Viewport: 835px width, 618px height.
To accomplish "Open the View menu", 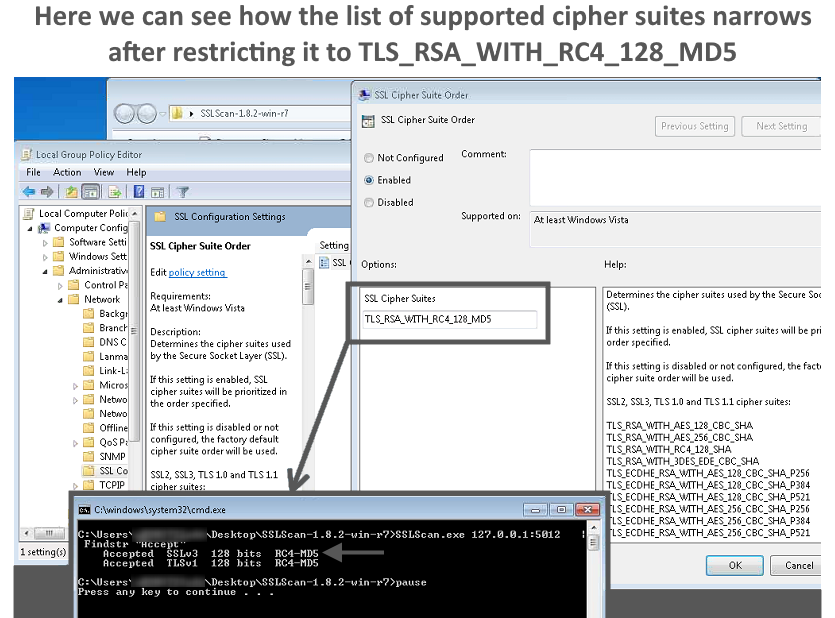I will (x=103, y=172).
